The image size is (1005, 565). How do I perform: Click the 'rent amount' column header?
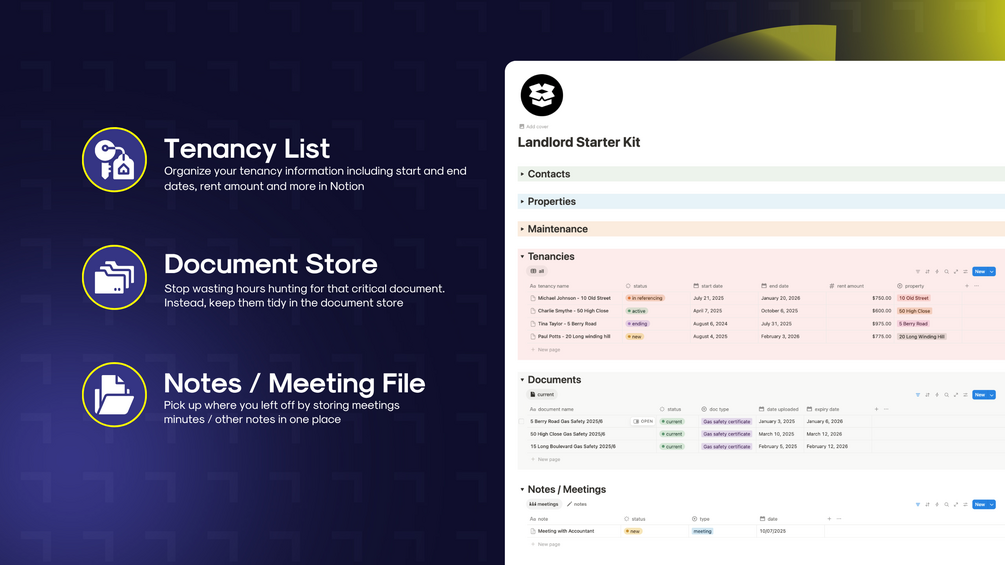tap(847, 286)
